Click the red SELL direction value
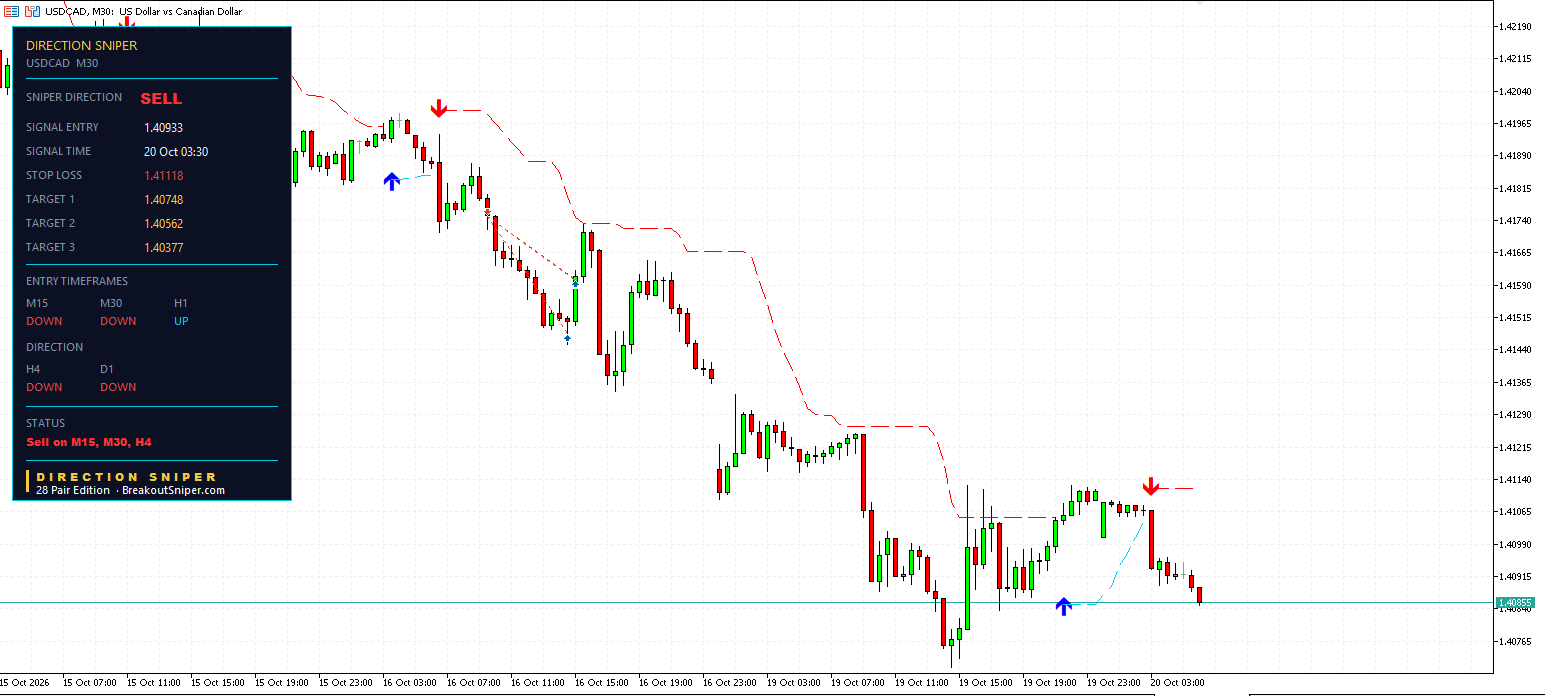Image resolution: width=1545 pixels, height=696 pixels. [161, 98]
